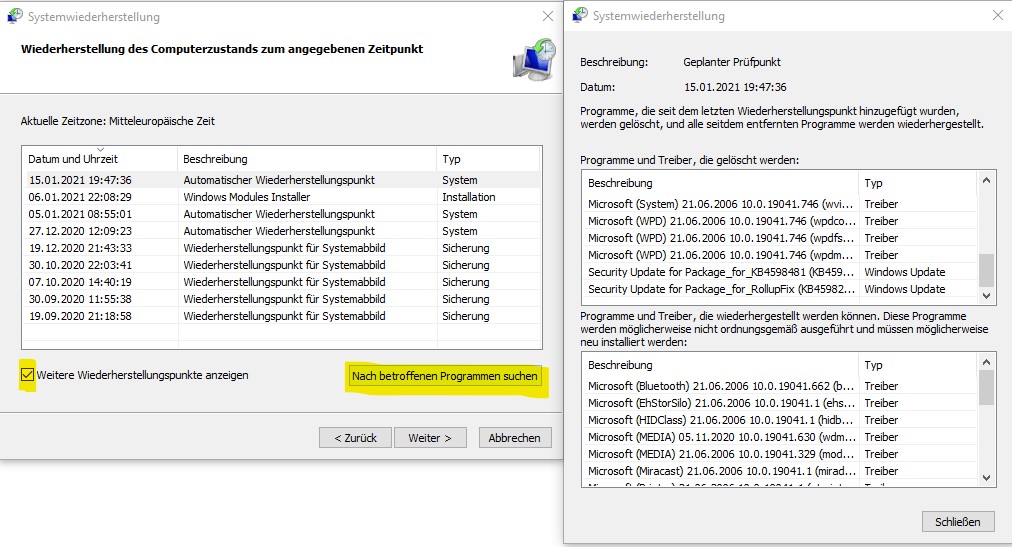Select restore point 07.10.2020 14:40:19
This screenshot has height=547, width=1012.
(x=281, y=282)
